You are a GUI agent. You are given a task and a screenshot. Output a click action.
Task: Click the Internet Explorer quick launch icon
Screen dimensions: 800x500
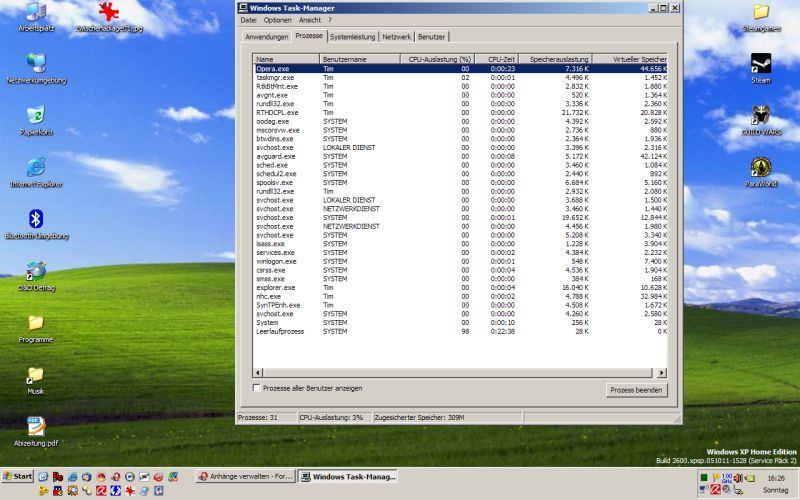point(72,477)
